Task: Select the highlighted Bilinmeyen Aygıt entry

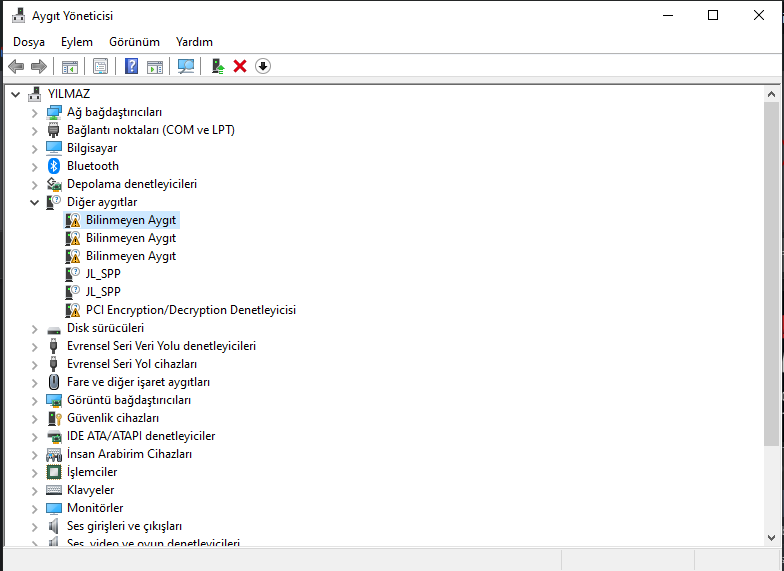Action: (x=130, y=220)
